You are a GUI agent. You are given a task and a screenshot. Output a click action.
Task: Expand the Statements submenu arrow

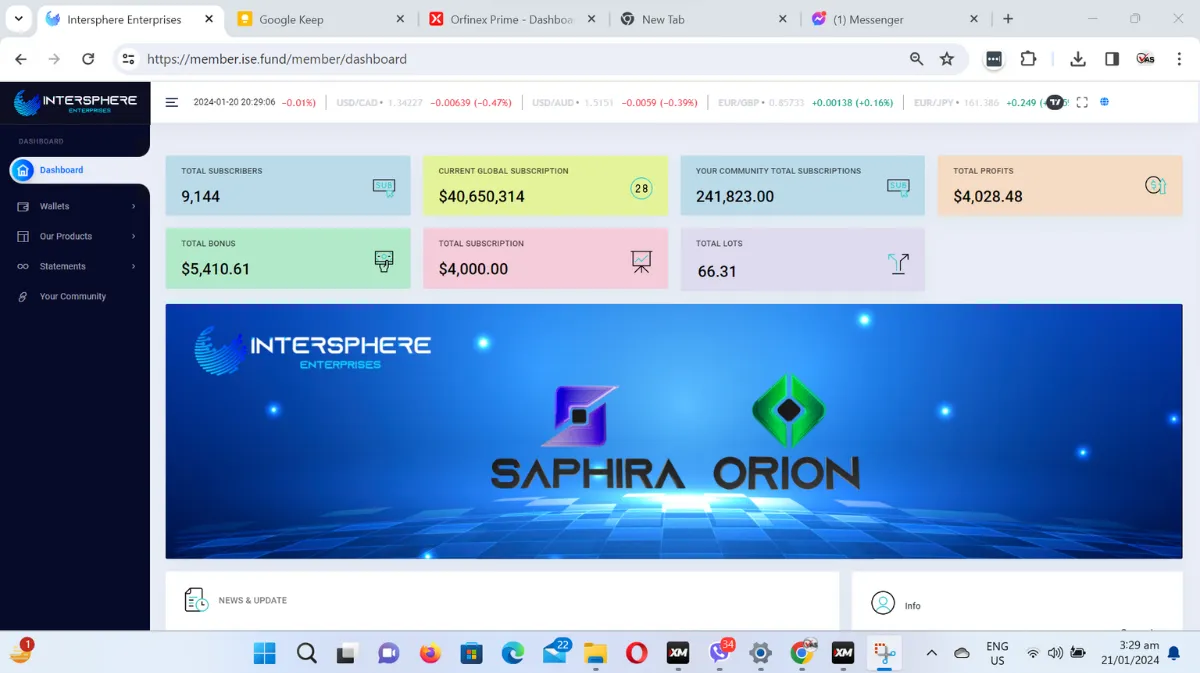(x=133, y=267)
